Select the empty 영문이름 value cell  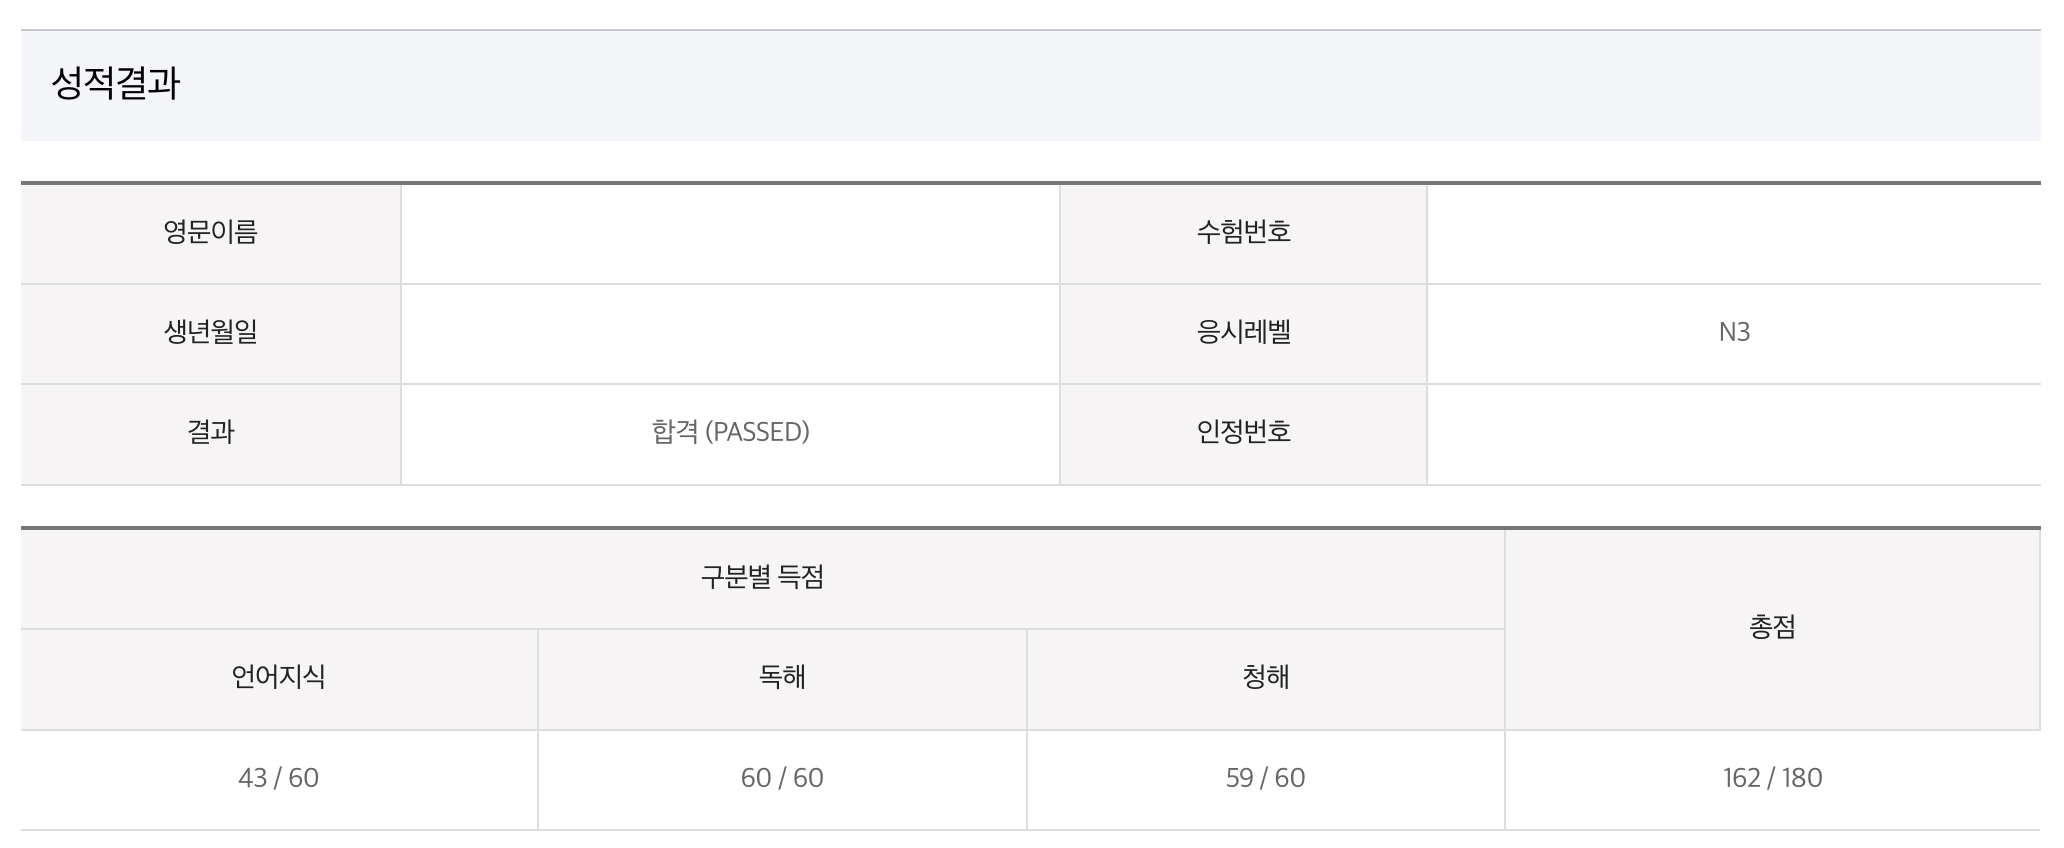pos(730,233)
